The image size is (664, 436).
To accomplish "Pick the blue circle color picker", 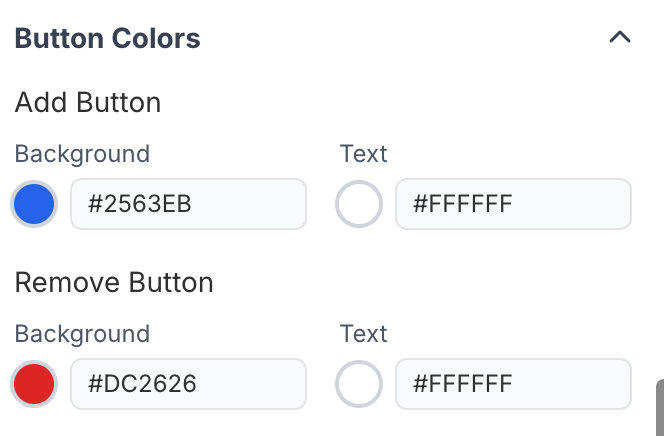I will coord(34,205).
